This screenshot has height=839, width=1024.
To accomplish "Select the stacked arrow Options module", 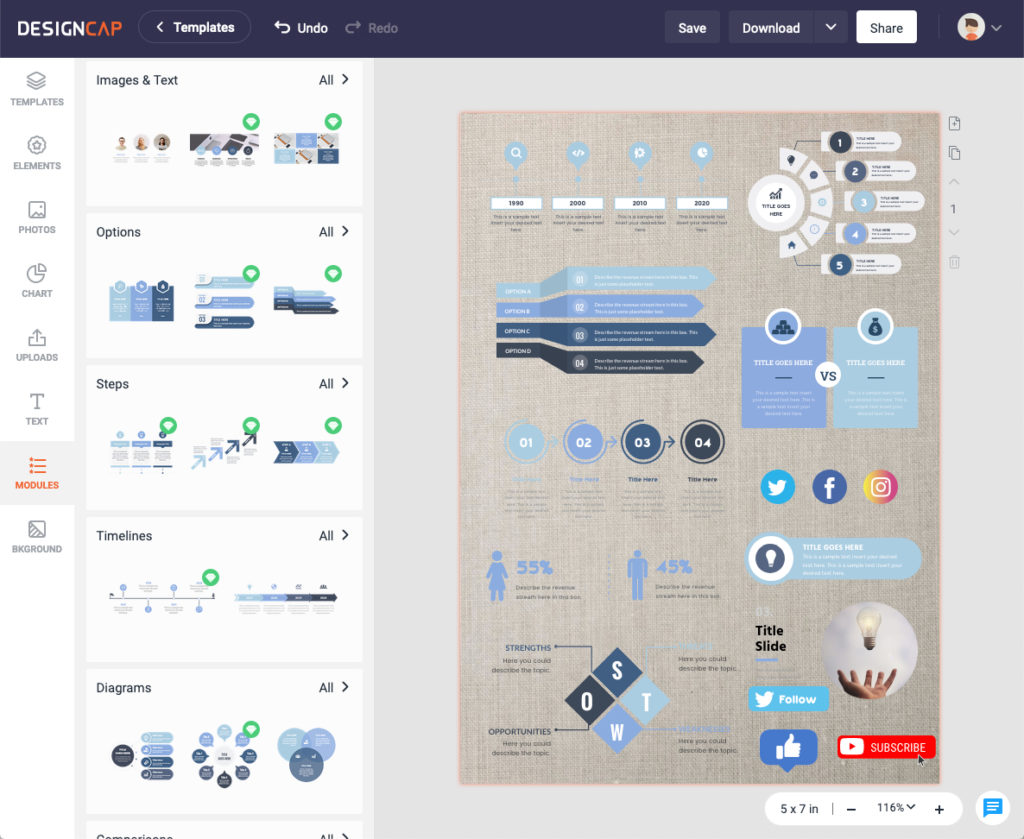I will pos(305,301).
